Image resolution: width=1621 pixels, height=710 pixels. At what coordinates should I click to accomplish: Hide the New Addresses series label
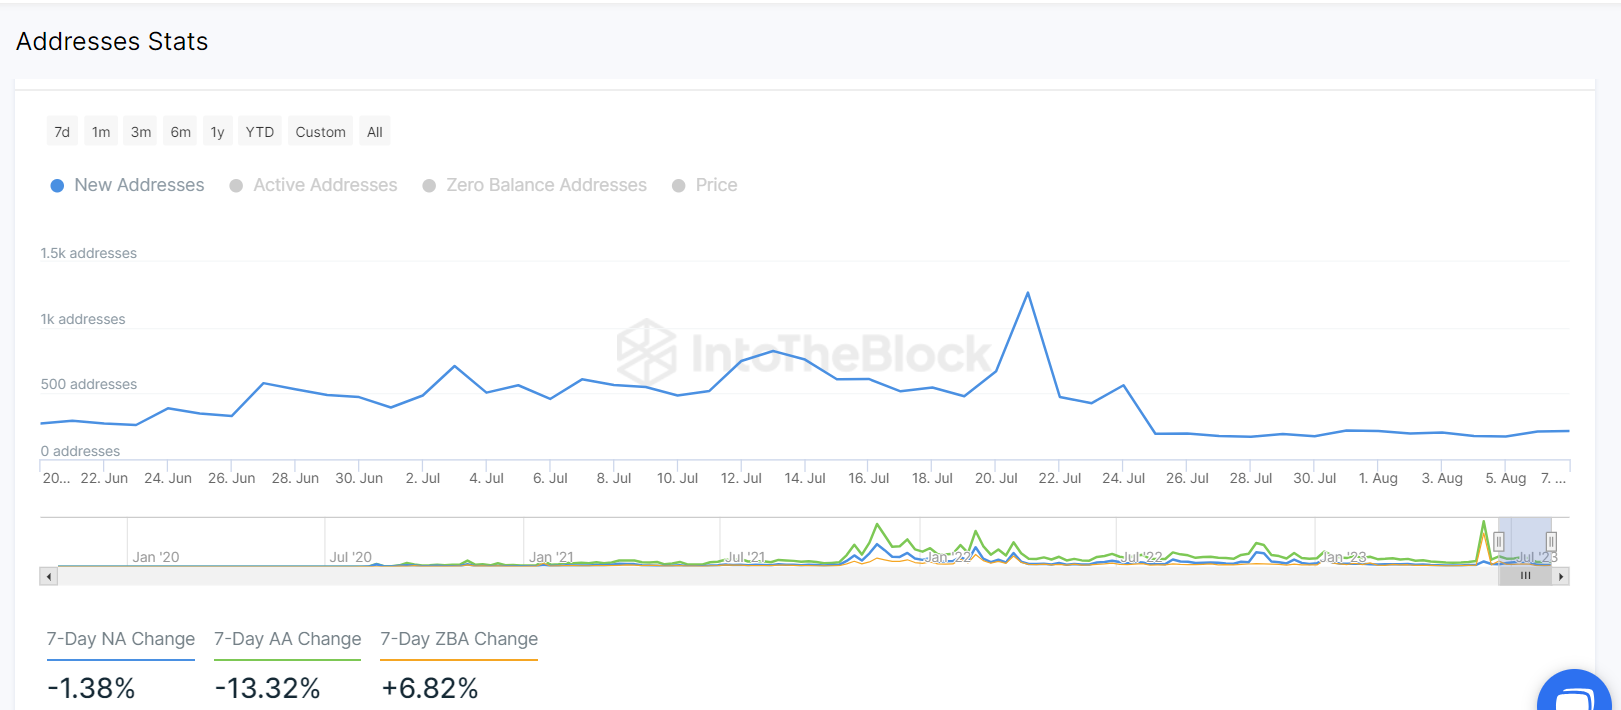(139, 186)
